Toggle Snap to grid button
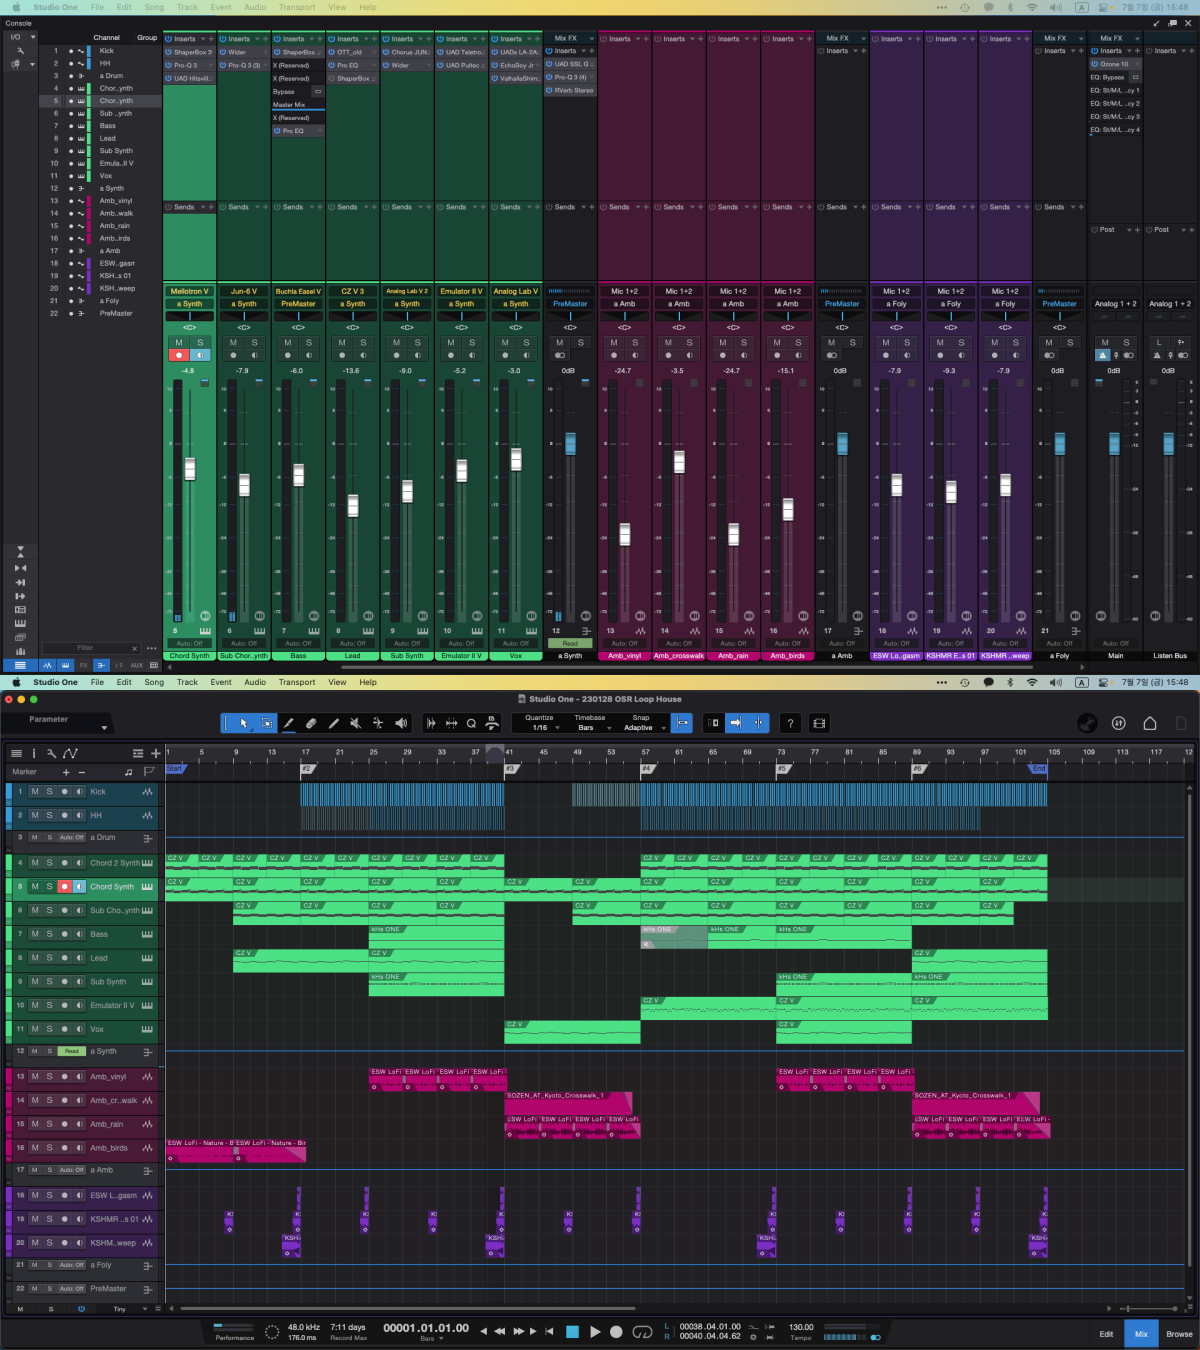 (x=683, y=723)
